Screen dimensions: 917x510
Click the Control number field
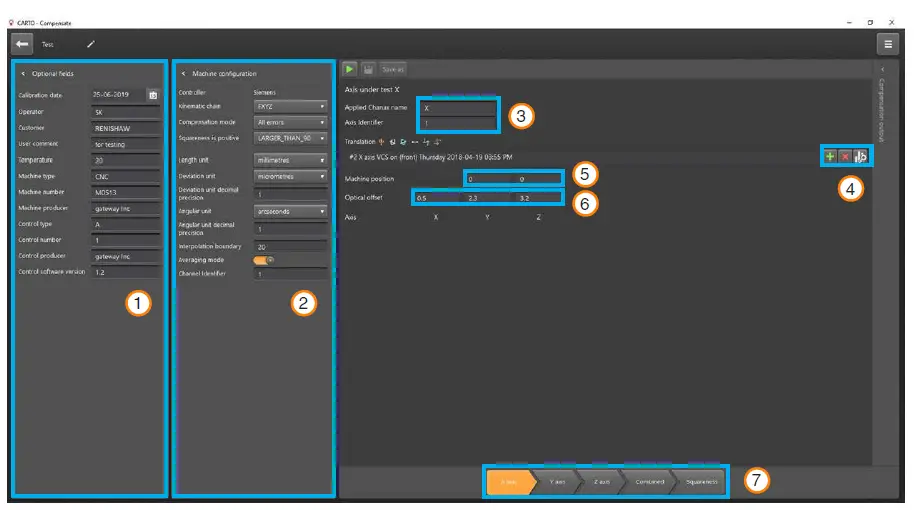(x=125, y=240)
